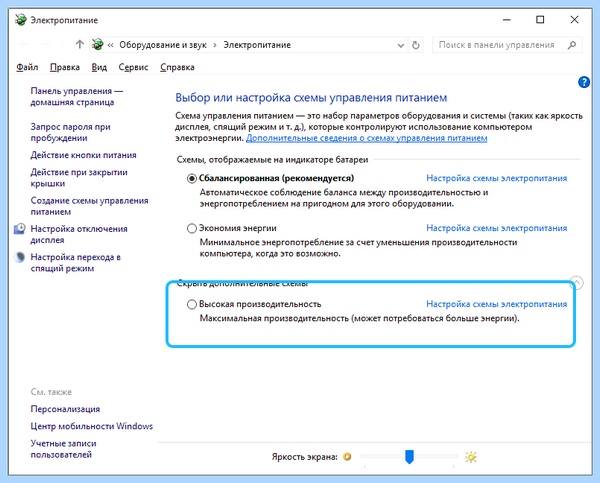Select the Высокая производительность radio button
Screen dimensions: 600x483
tap(192, 304)
